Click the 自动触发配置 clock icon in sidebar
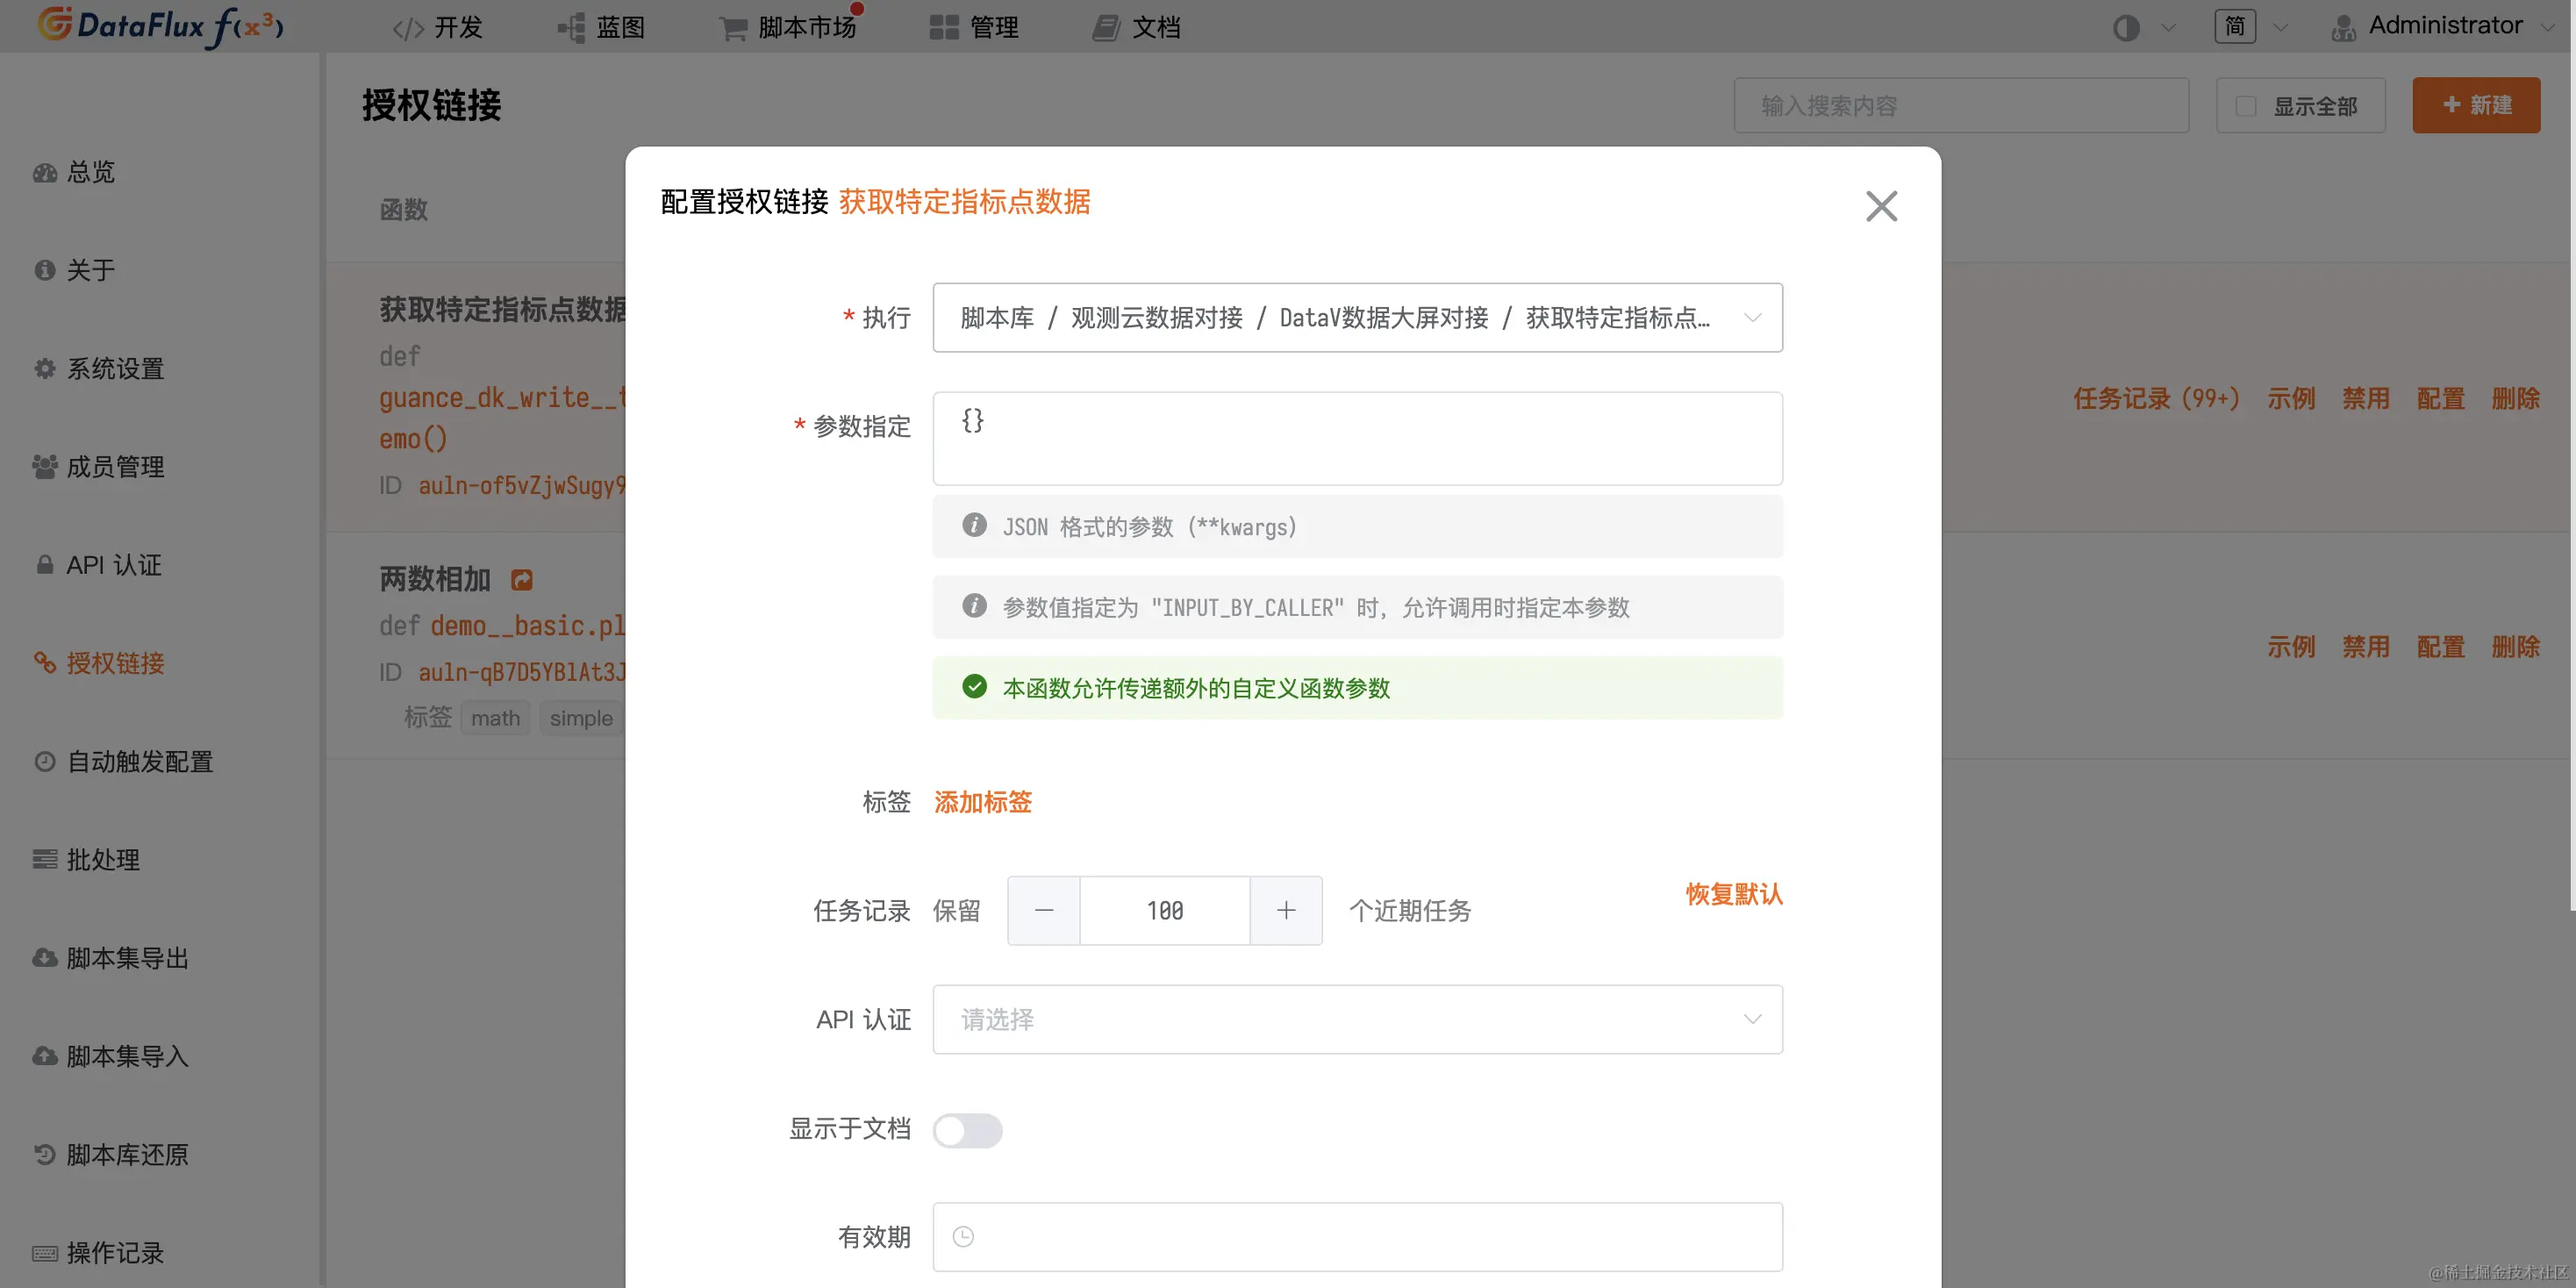 coord(45,762)
